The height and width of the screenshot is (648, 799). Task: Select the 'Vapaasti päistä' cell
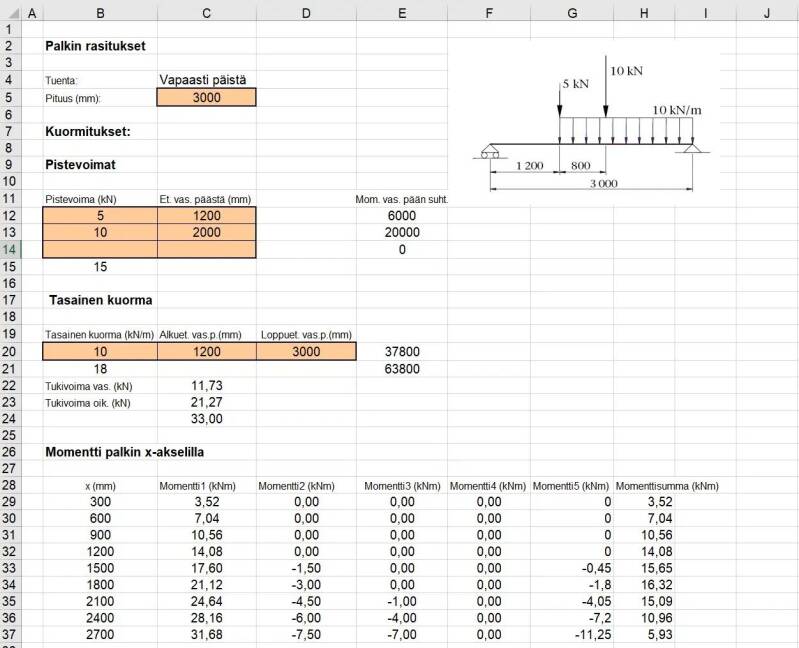click(203, 80)
